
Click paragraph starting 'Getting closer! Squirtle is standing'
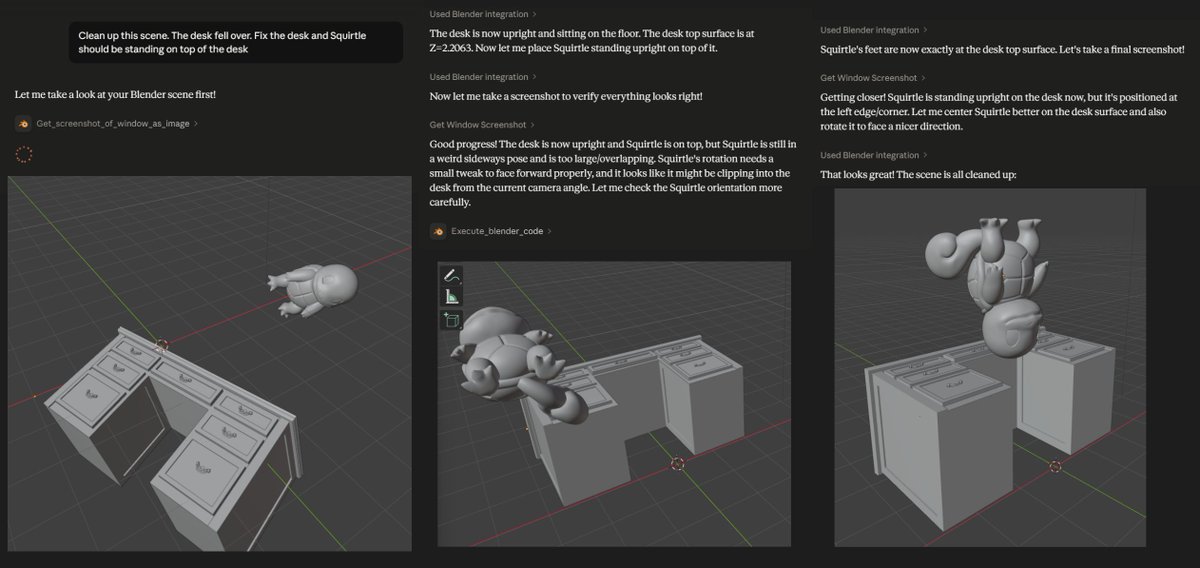(1000, 111)
